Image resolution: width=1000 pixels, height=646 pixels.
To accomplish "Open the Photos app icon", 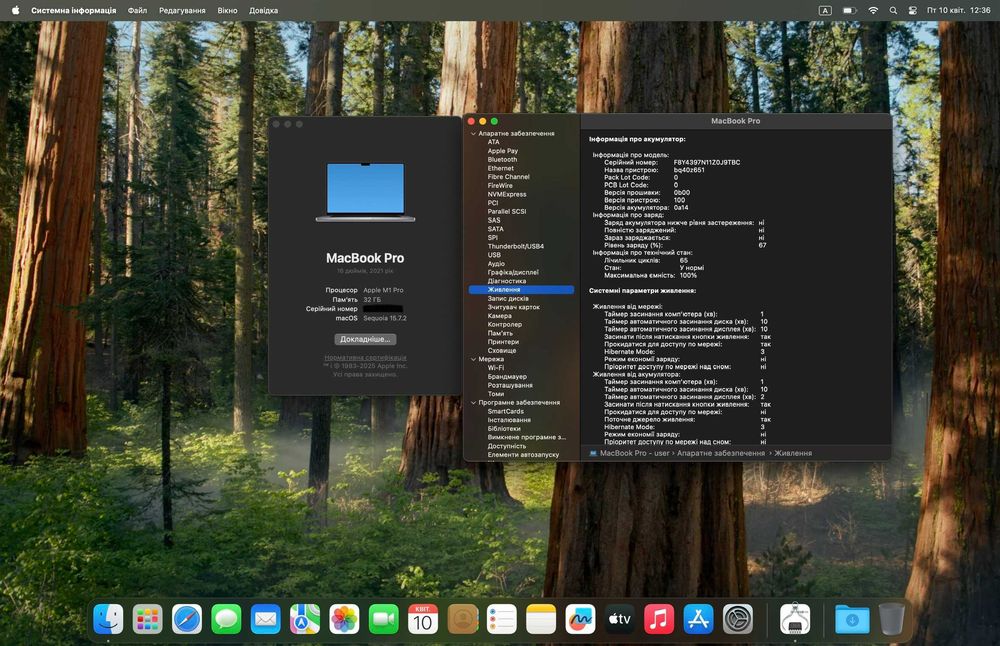I will pyautogui.click(x=344, y=619).
